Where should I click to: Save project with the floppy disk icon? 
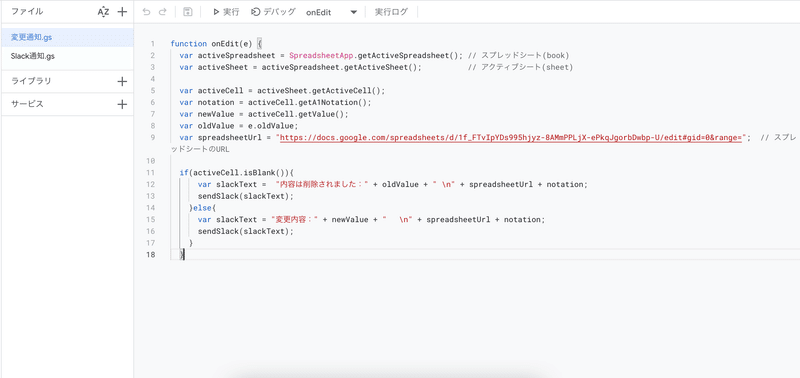(x=188, y=12)
